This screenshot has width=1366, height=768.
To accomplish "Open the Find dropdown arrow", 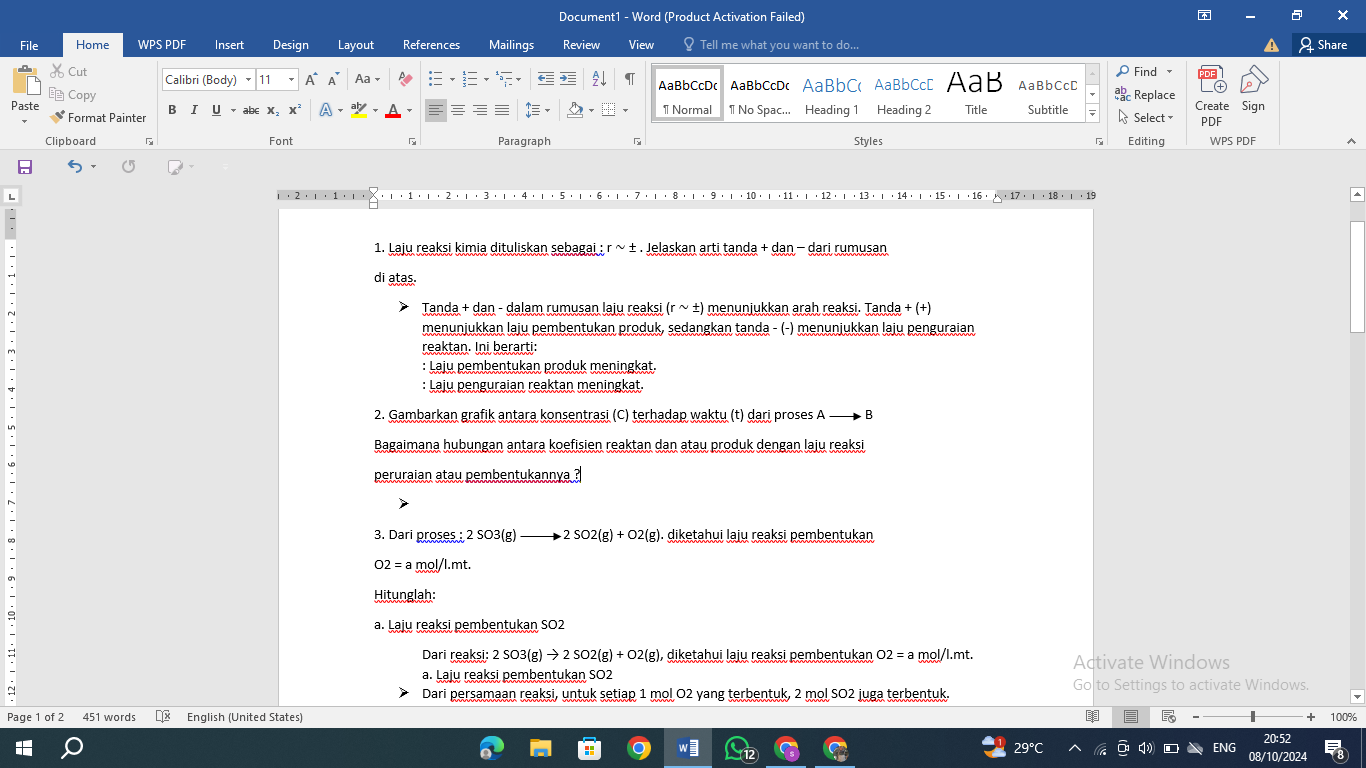I will pyautogui.click(x=1169, y=71).
